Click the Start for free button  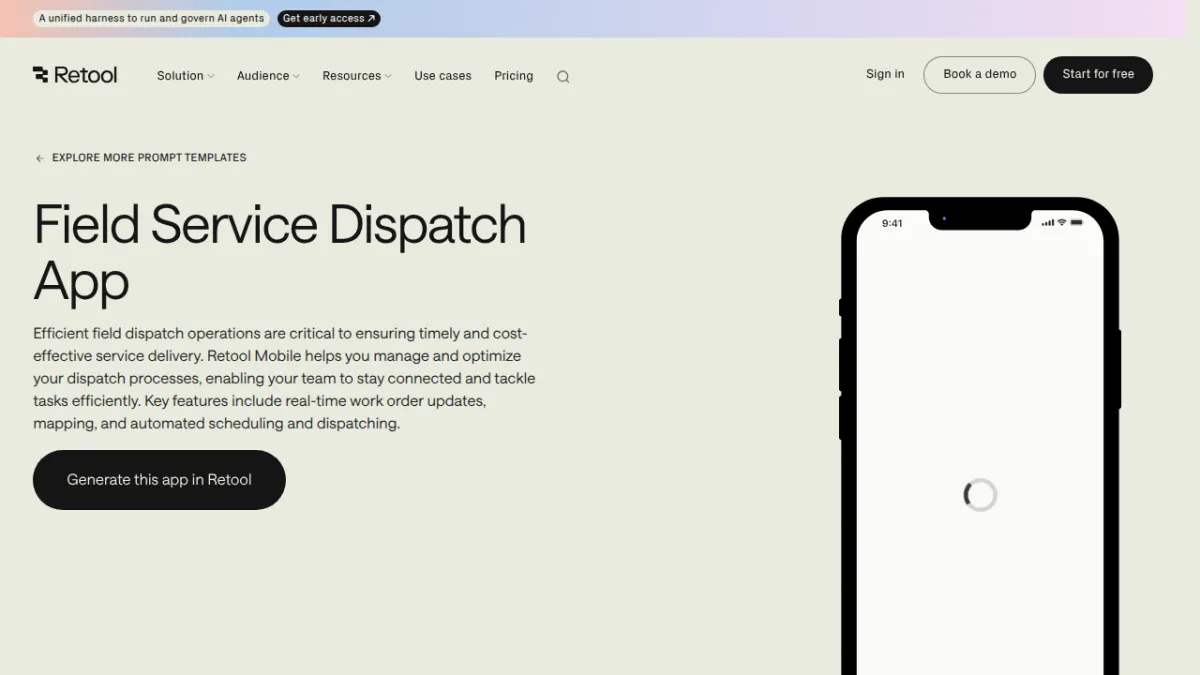[1098, 75]
